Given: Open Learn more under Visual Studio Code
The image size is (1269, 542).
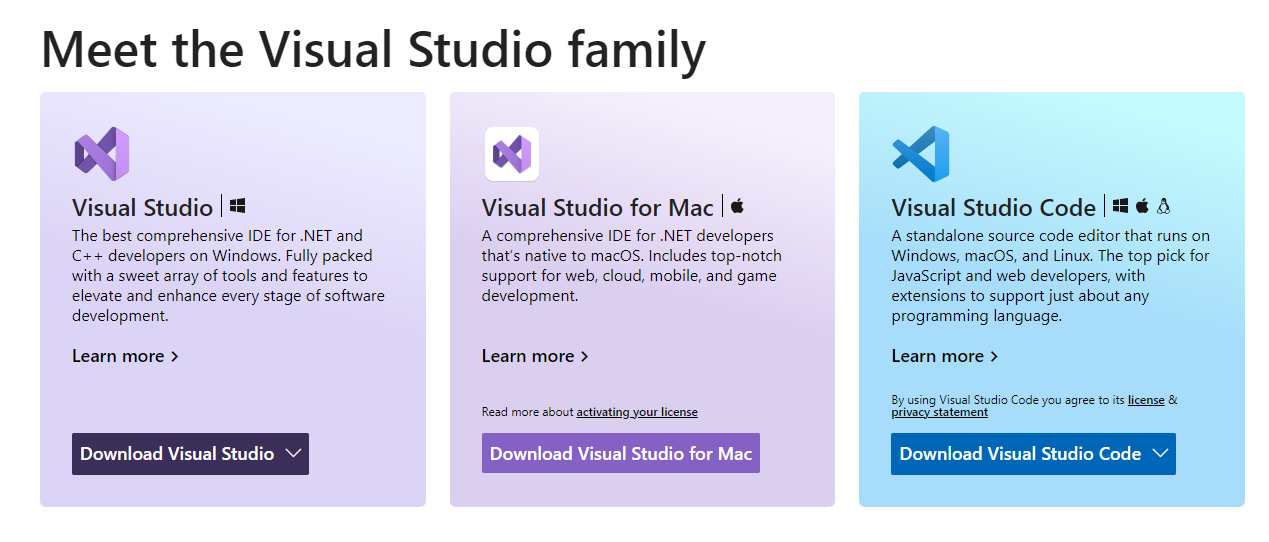Looking at the screenshot, I should pyautogui.click(x=937, y=356).
